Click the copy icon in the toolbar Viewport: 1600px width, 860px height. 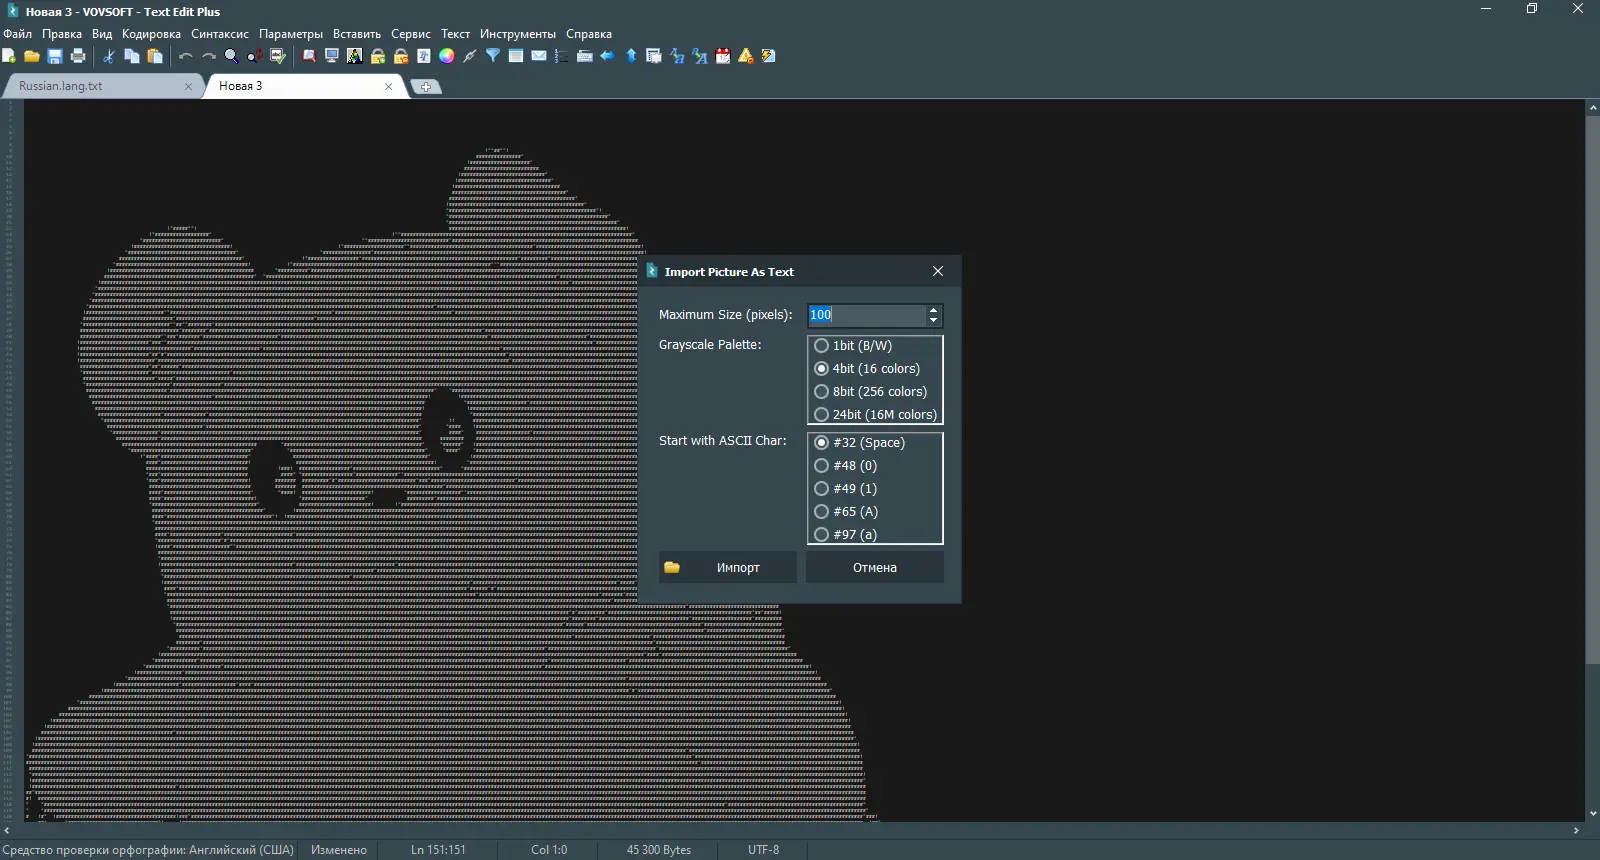(x=132, y=56)
